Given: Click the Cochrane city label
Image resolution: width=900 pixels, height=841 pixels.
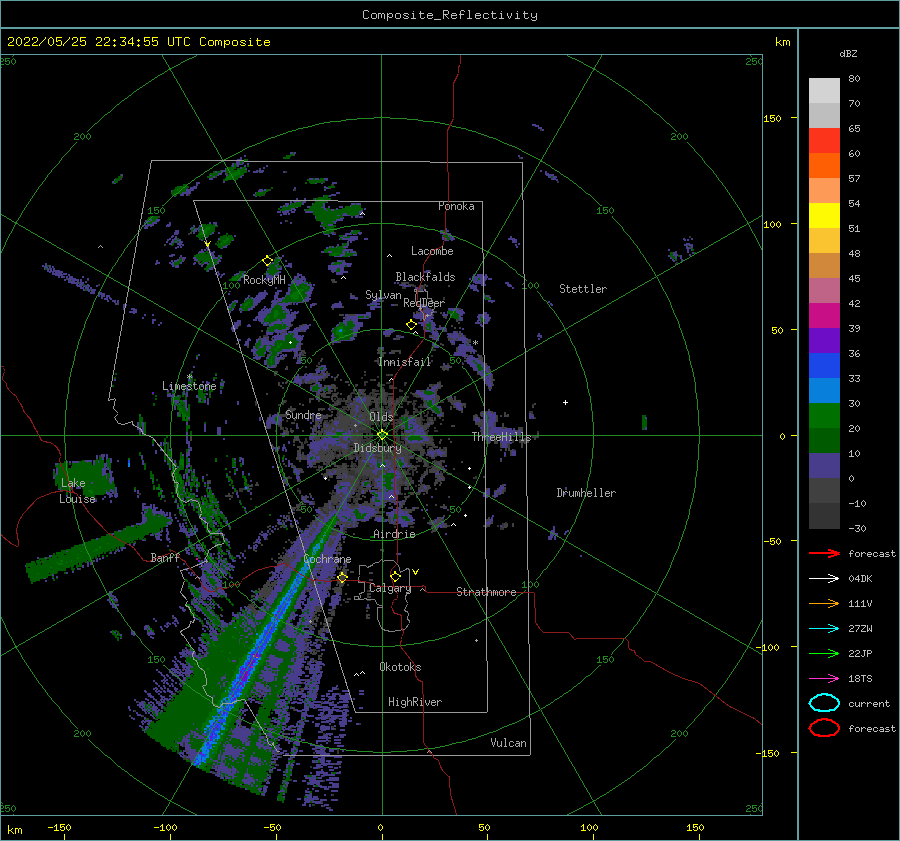Looking at the screenshot, I should click(327, 559).
